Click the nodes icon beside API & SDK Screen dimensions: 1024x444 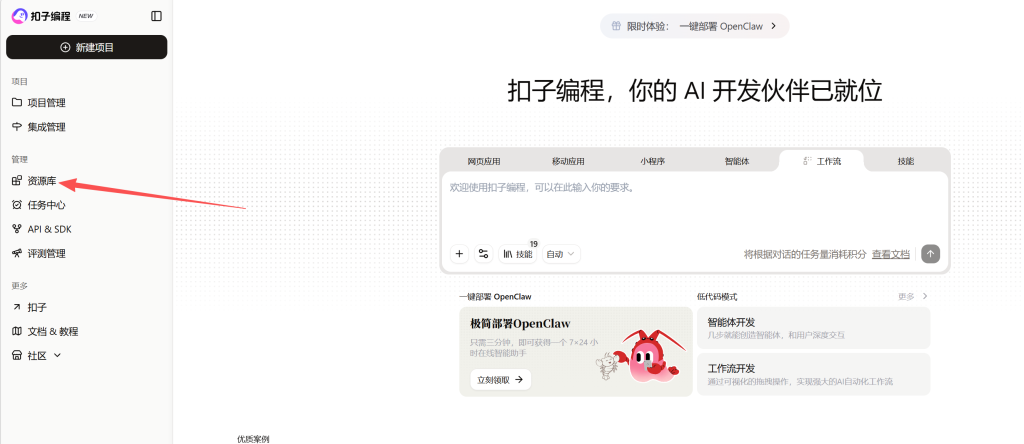pyautogui.click(x=17, y=229)
